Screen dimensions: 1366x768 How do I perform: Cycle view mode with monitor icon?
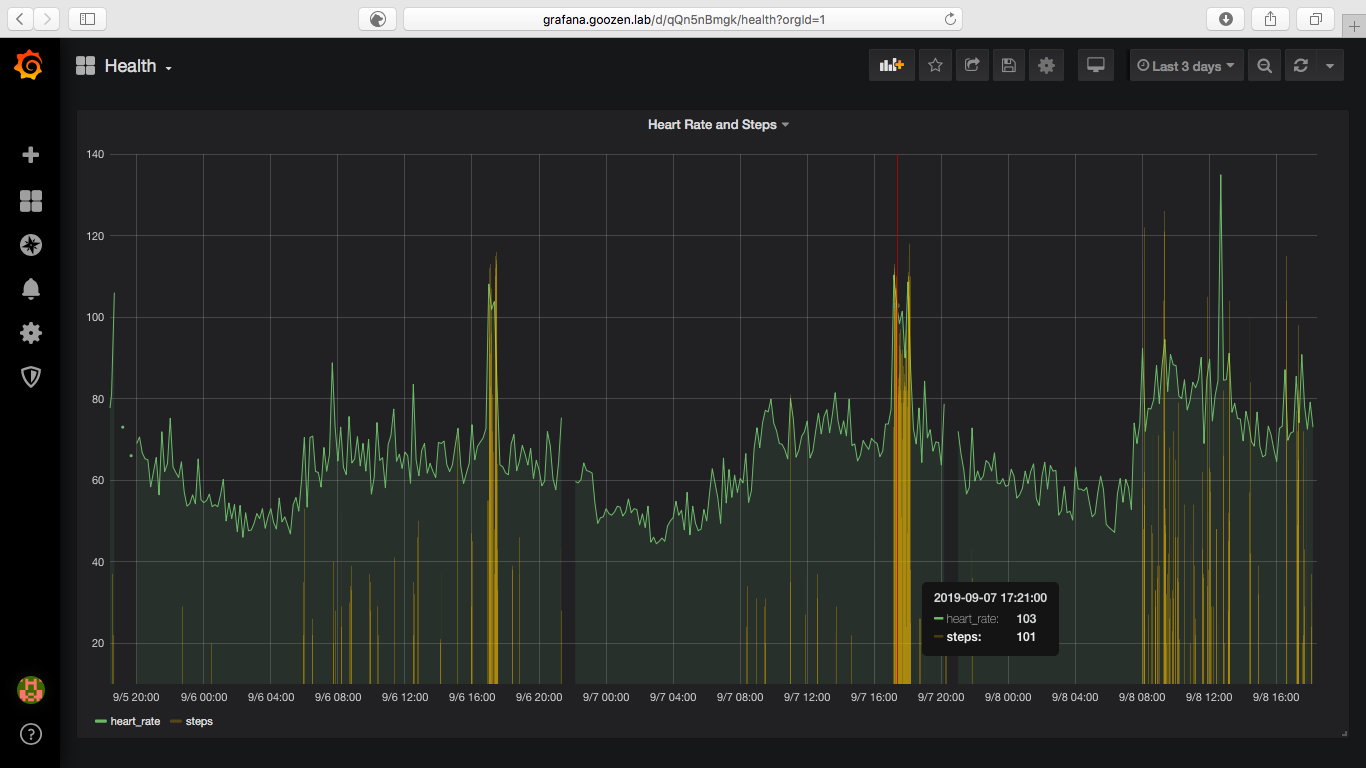[x=1095, y=65]
